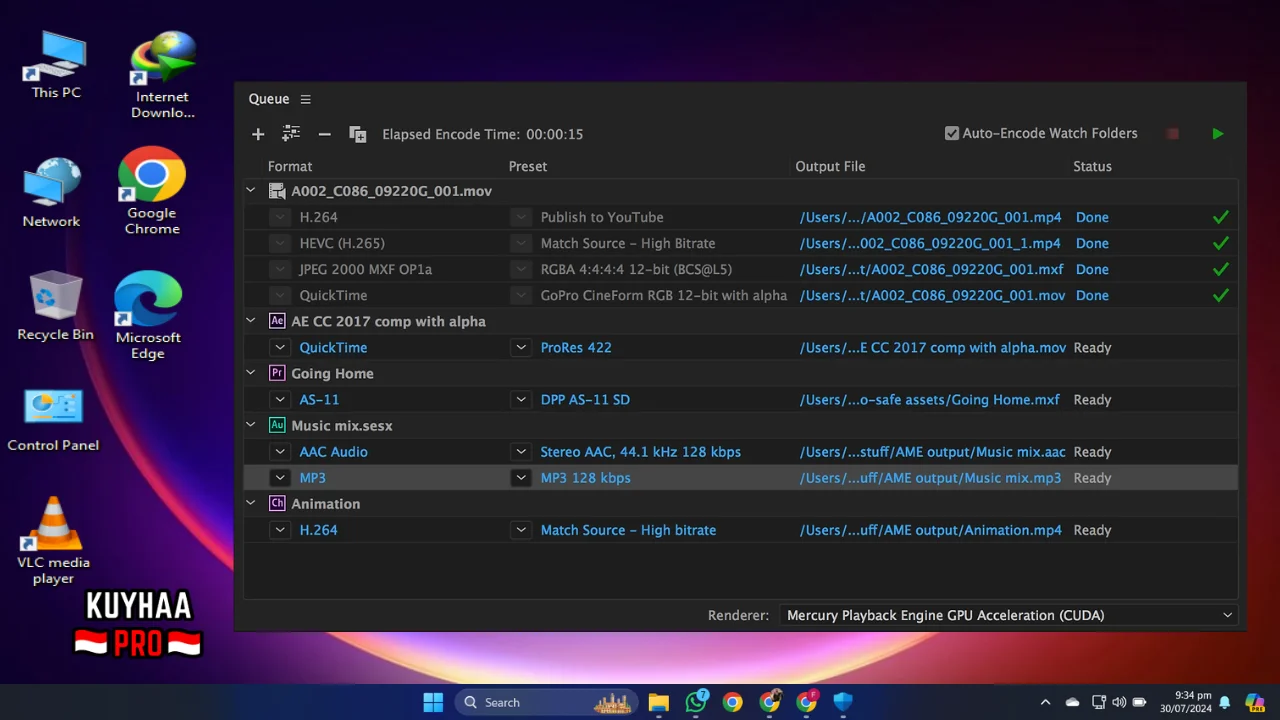Open WhatsApp from the taskbar

coord(696,702)
